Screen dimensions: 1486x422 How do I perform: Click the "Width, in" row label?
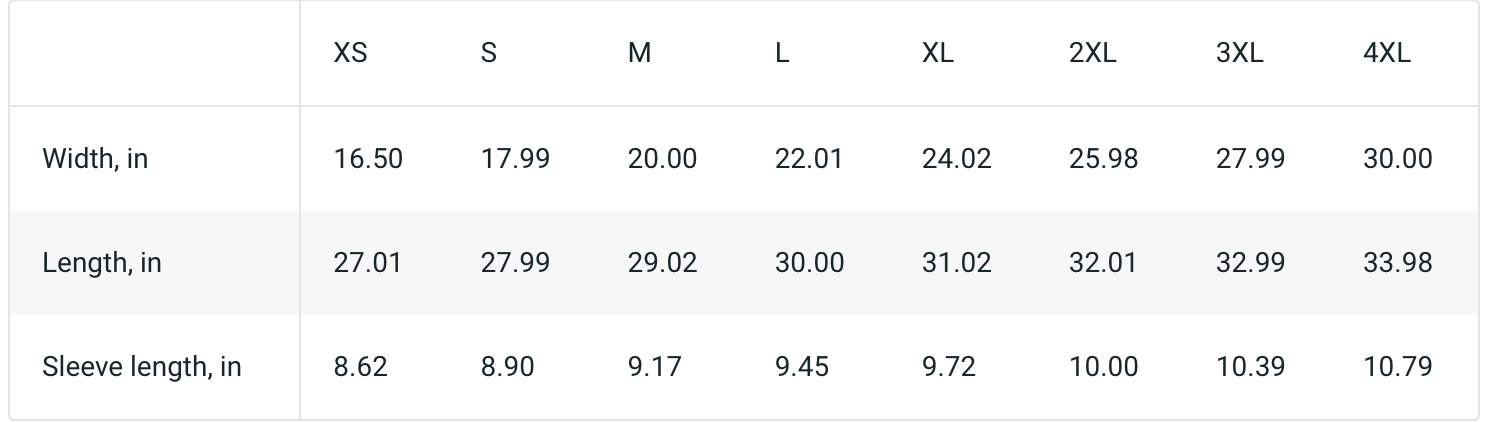[x=95, y=159]
